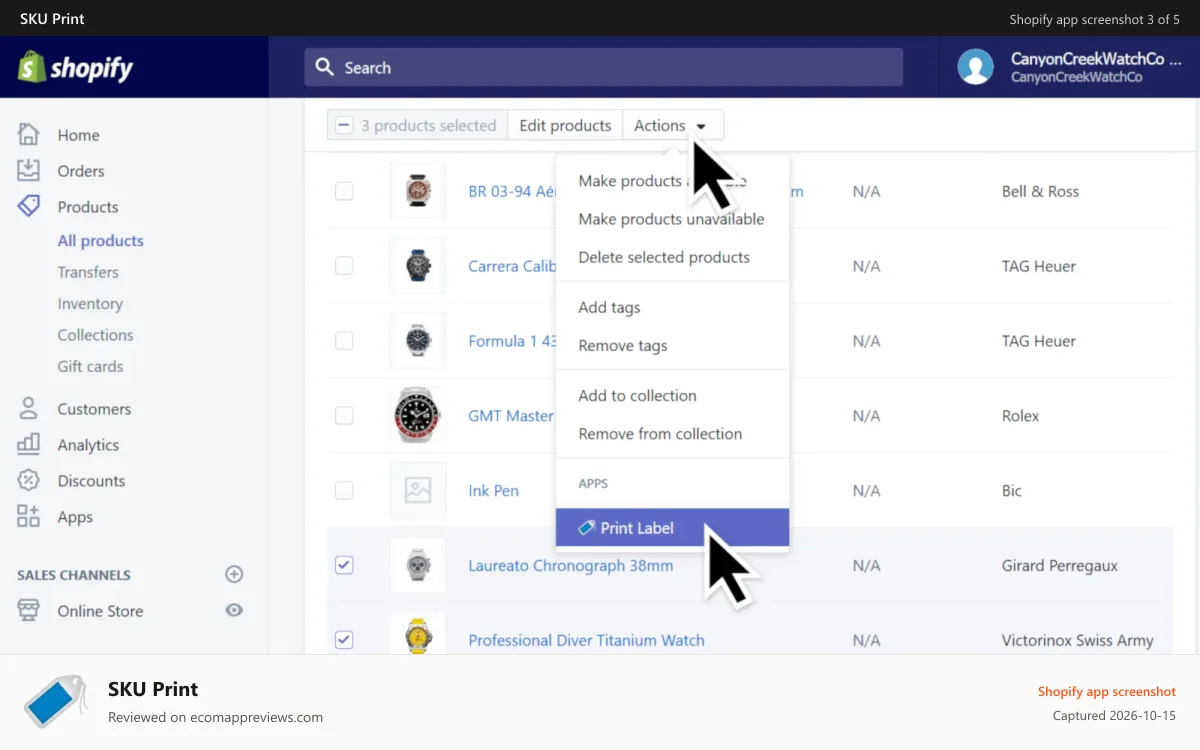
Task: Click the Products tag icon
Action: (29, 207)
